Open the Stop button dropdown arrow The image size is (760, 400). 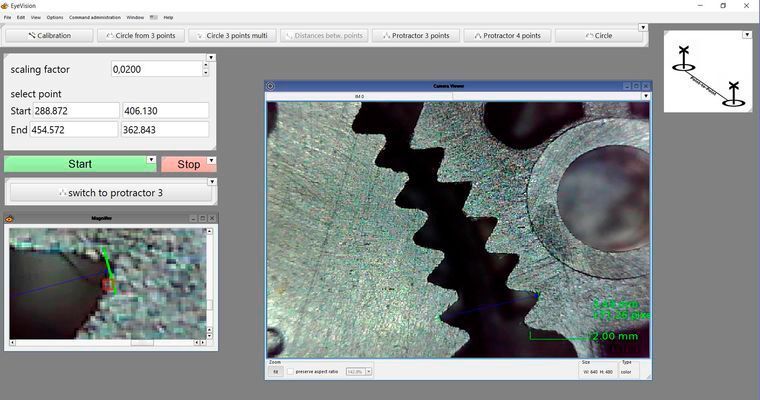point(211,160)
